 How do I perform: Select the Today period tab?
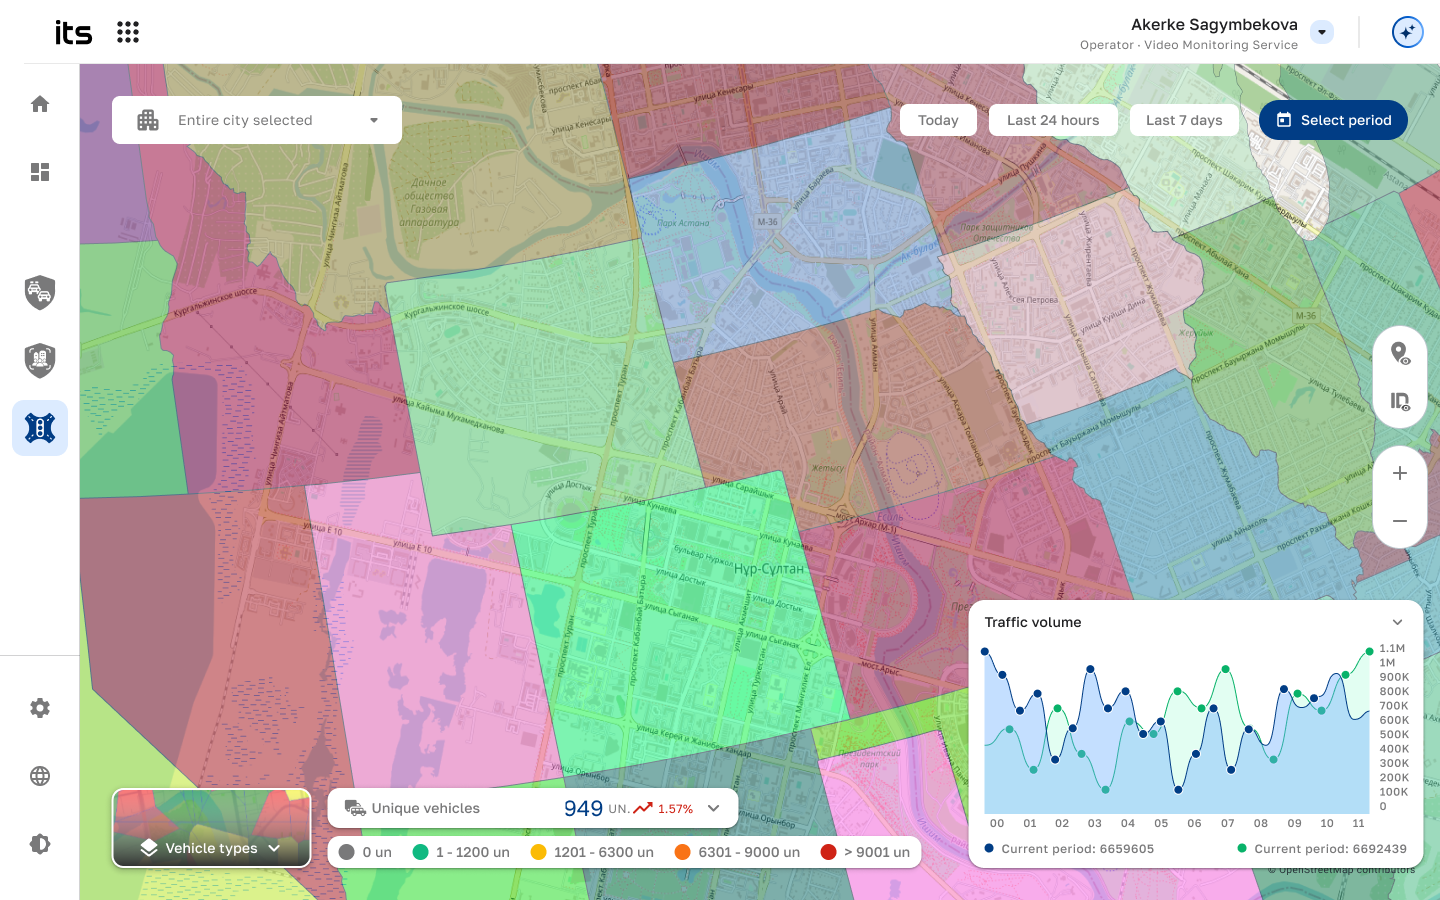(938, 120)
